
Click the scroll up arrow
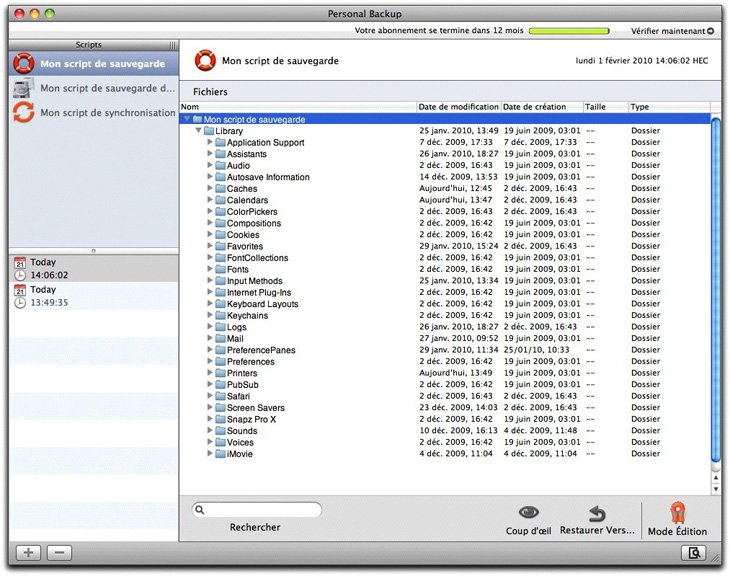click(716, 478)
